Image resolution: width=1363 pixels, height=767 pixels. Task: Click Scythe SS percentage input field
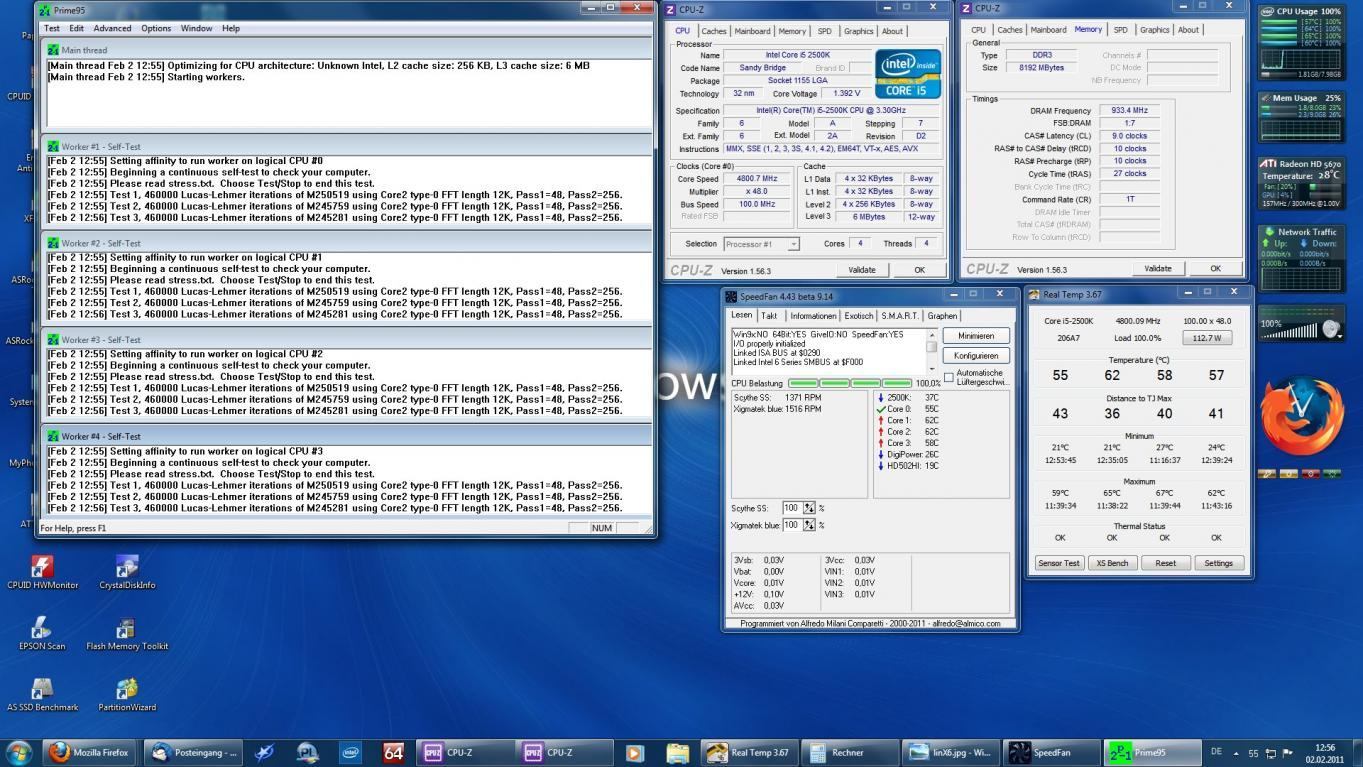(791, 508)
